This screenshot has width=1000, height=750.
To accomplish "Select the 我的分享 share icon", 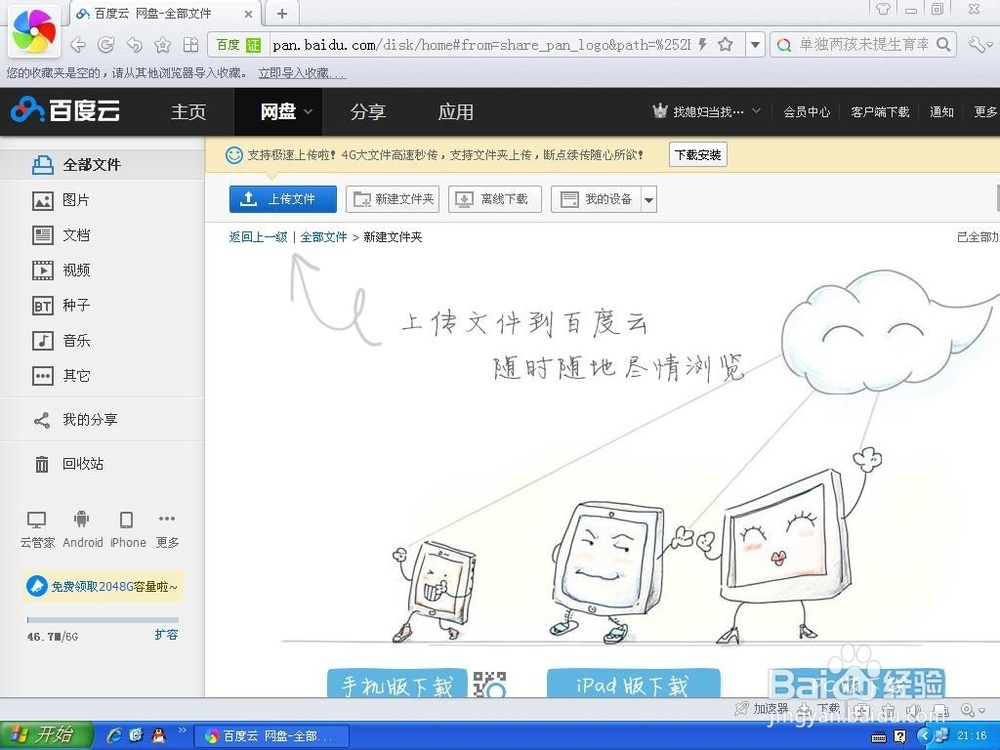I will [x=42, y=419].
